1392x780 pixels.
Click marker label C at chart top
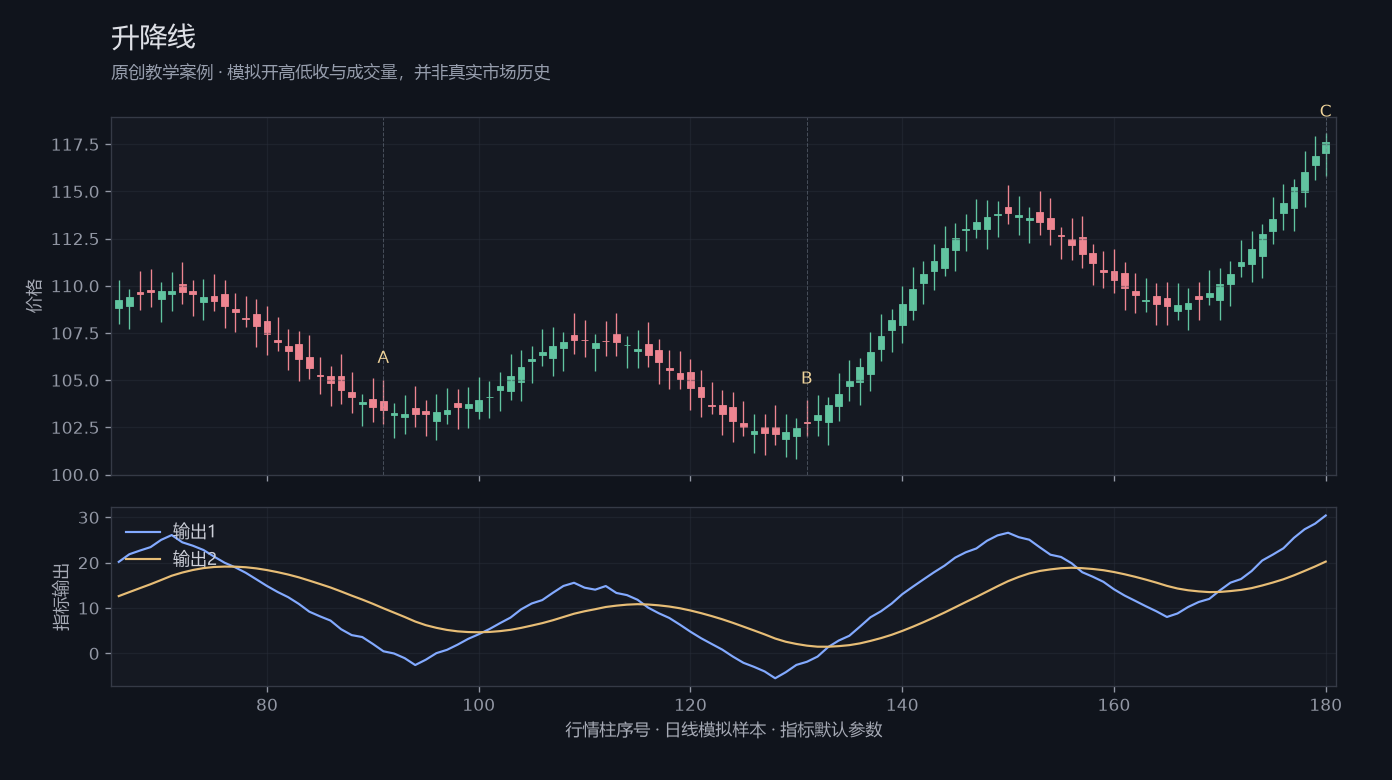(x=1325, y=111)
